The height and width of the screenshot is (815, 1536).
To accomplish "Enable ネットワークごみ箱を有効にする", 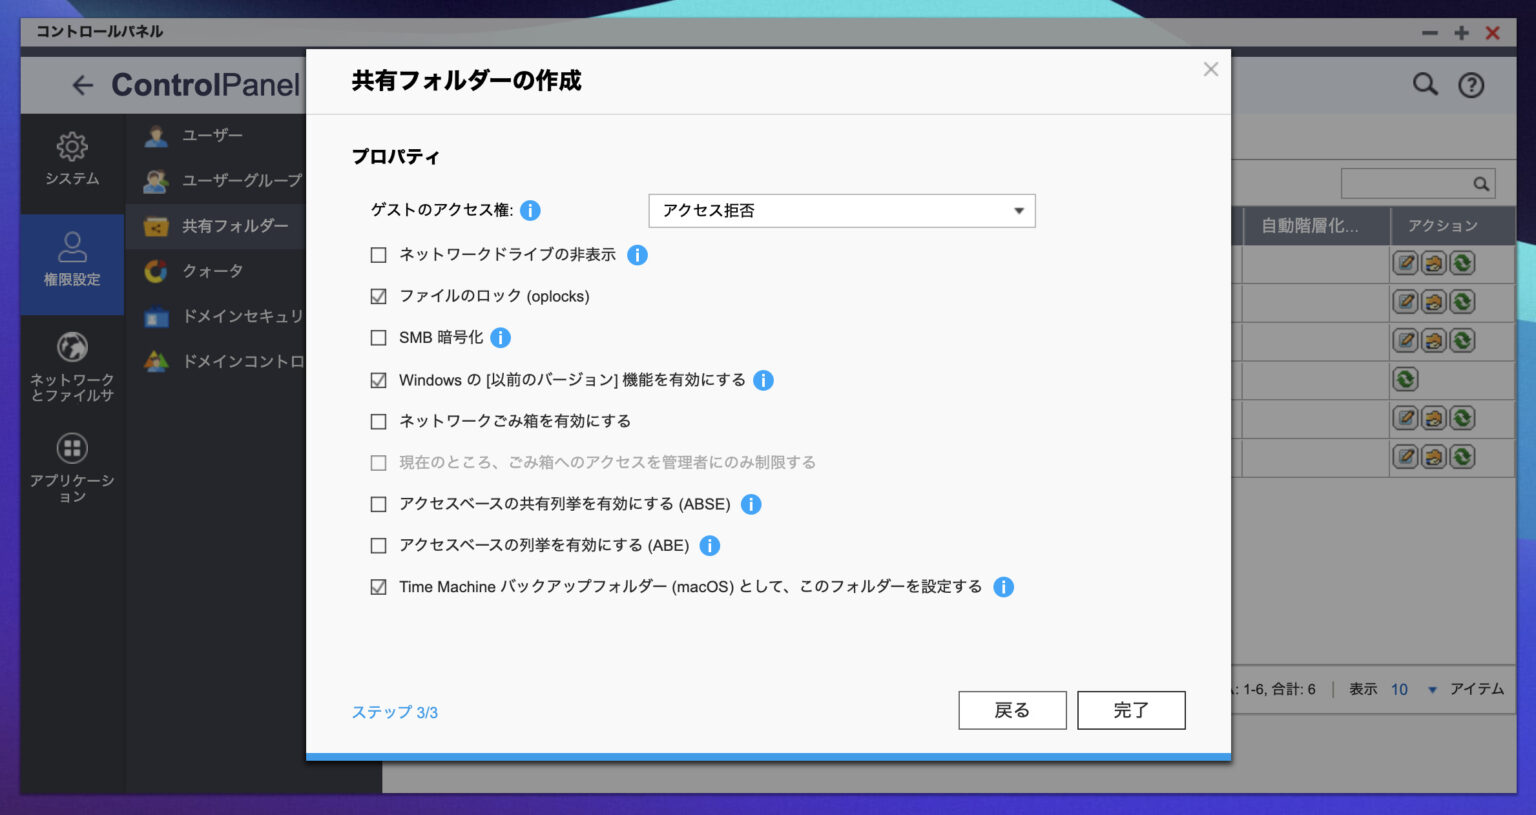I will [x=378, y=421].
